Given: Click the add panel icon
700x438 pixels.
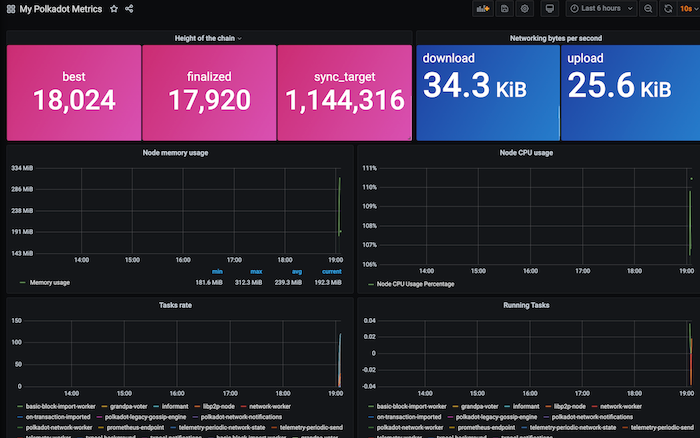Looking at the screenshot, I should click(483, 9).
